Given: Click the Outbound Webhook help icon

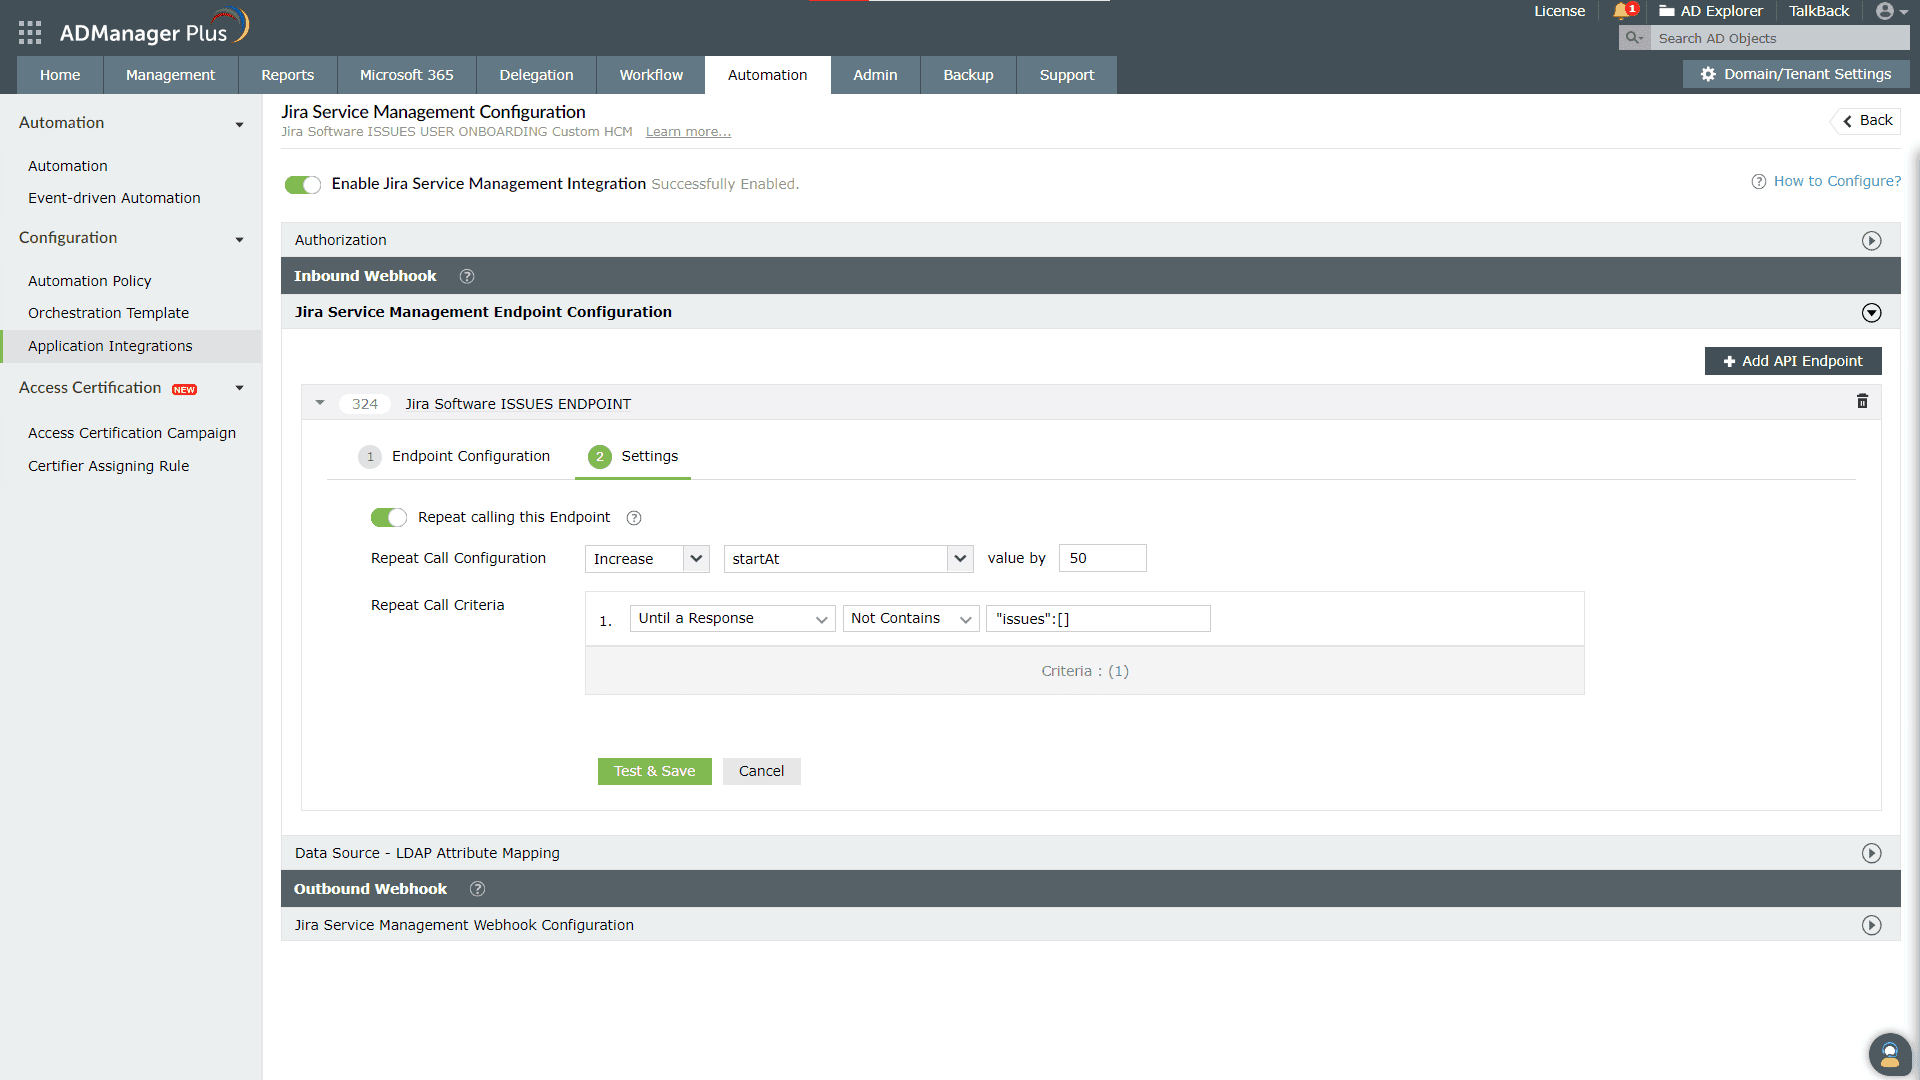Looking at the screenshot, I should coord(478,889).
